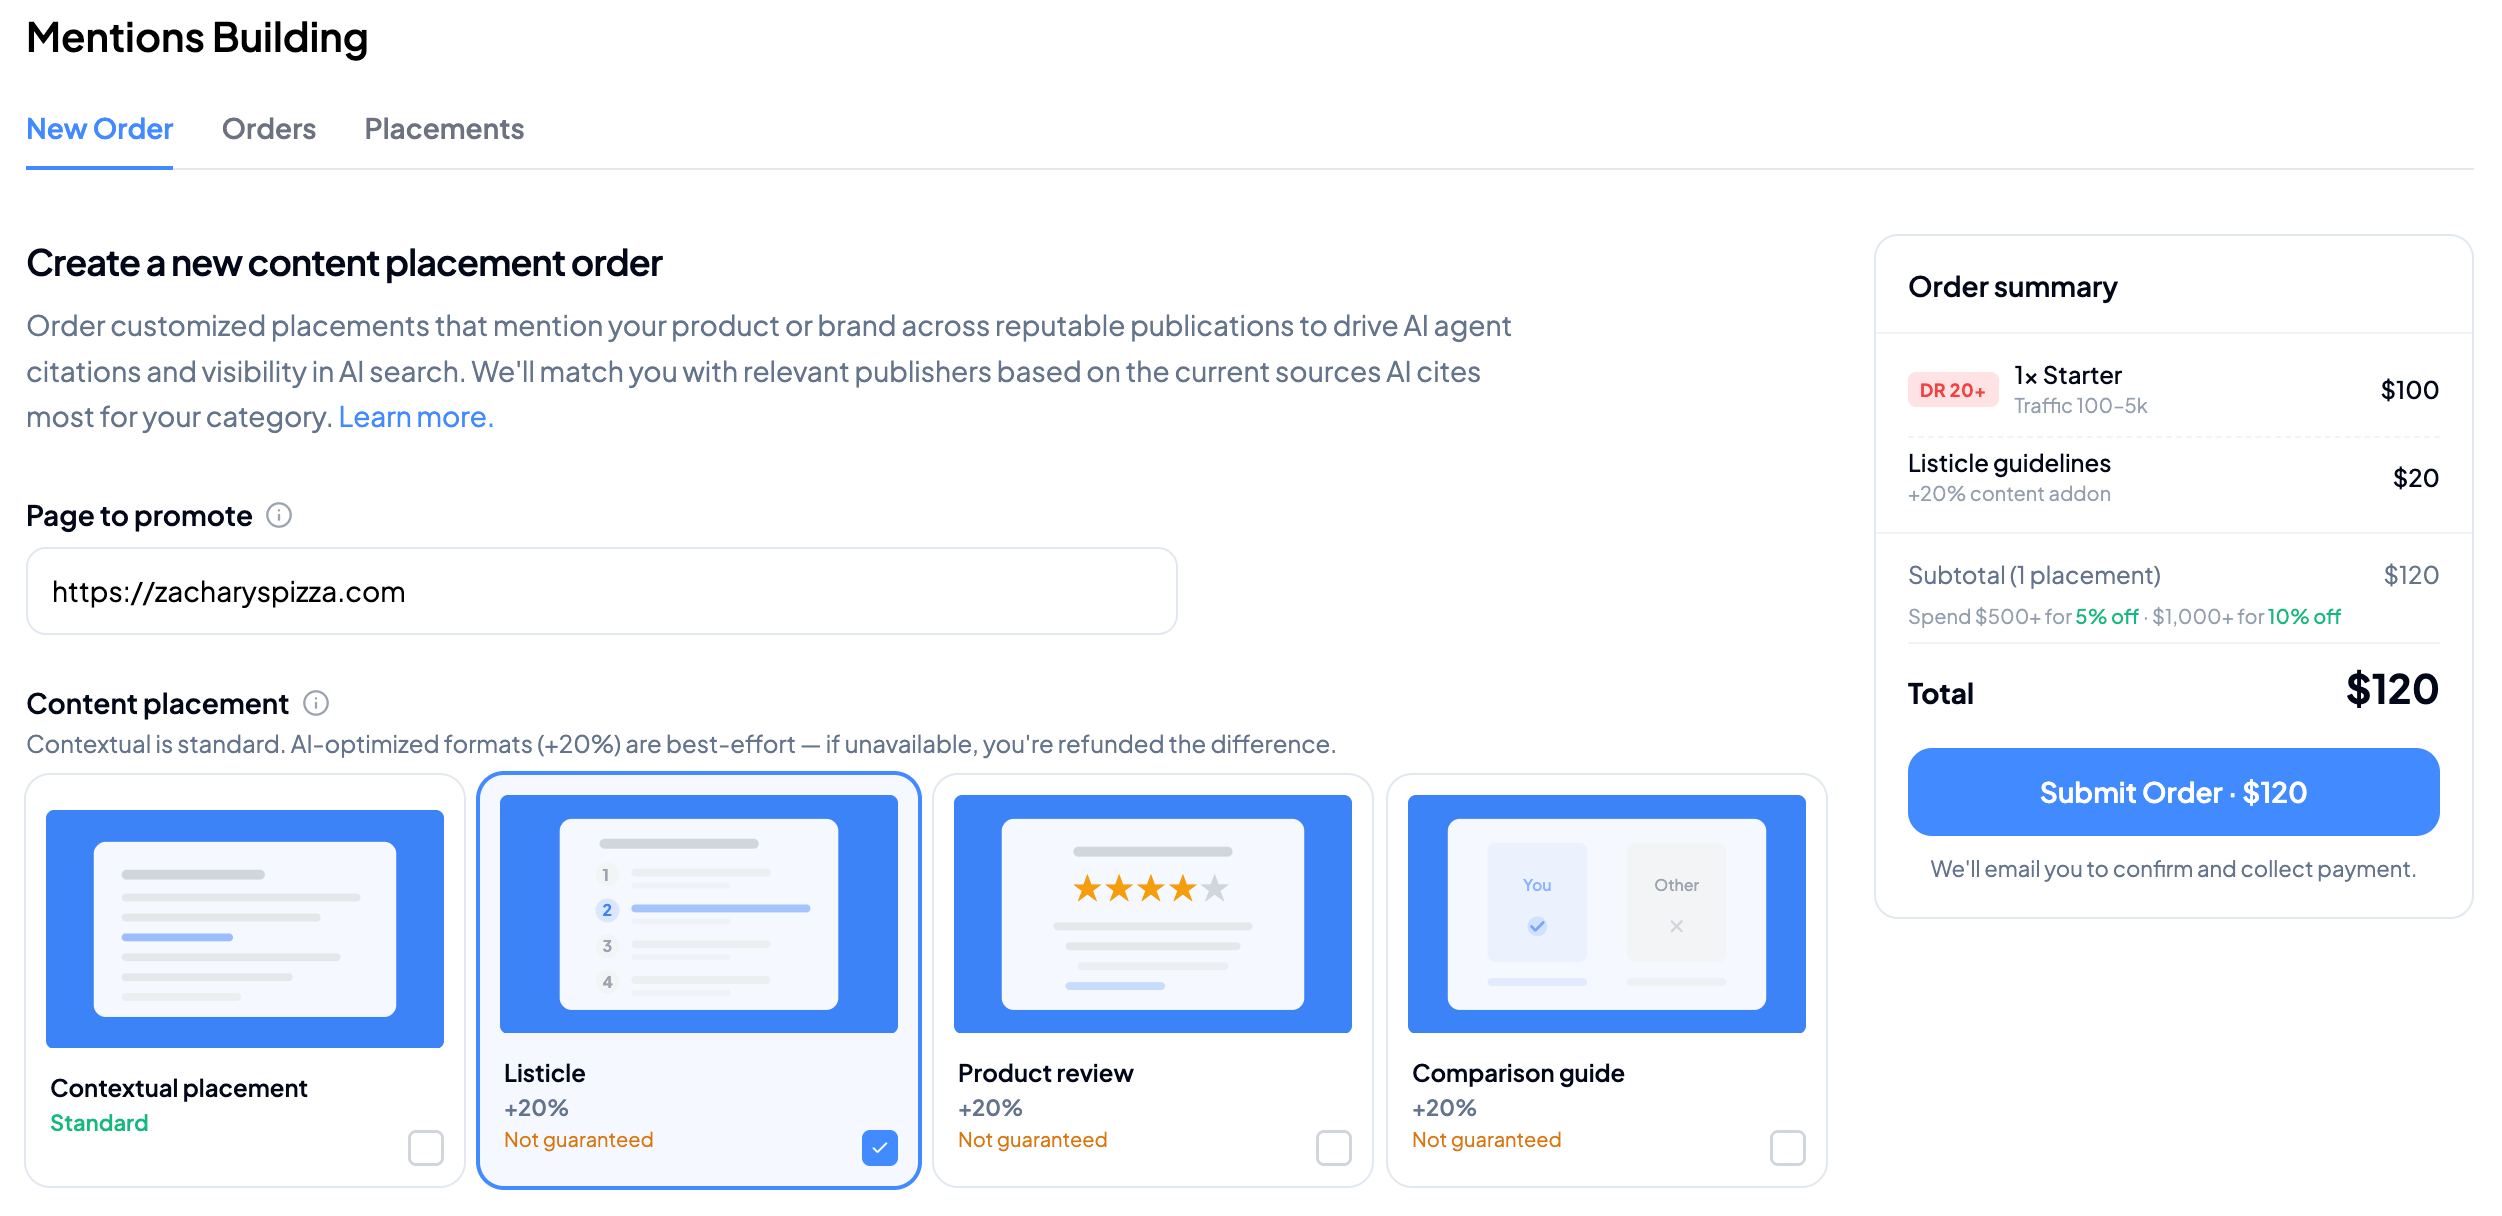Select the New Order tab
The width and height of the screenshot is (2502, 1216).
(x=99, y=129)
